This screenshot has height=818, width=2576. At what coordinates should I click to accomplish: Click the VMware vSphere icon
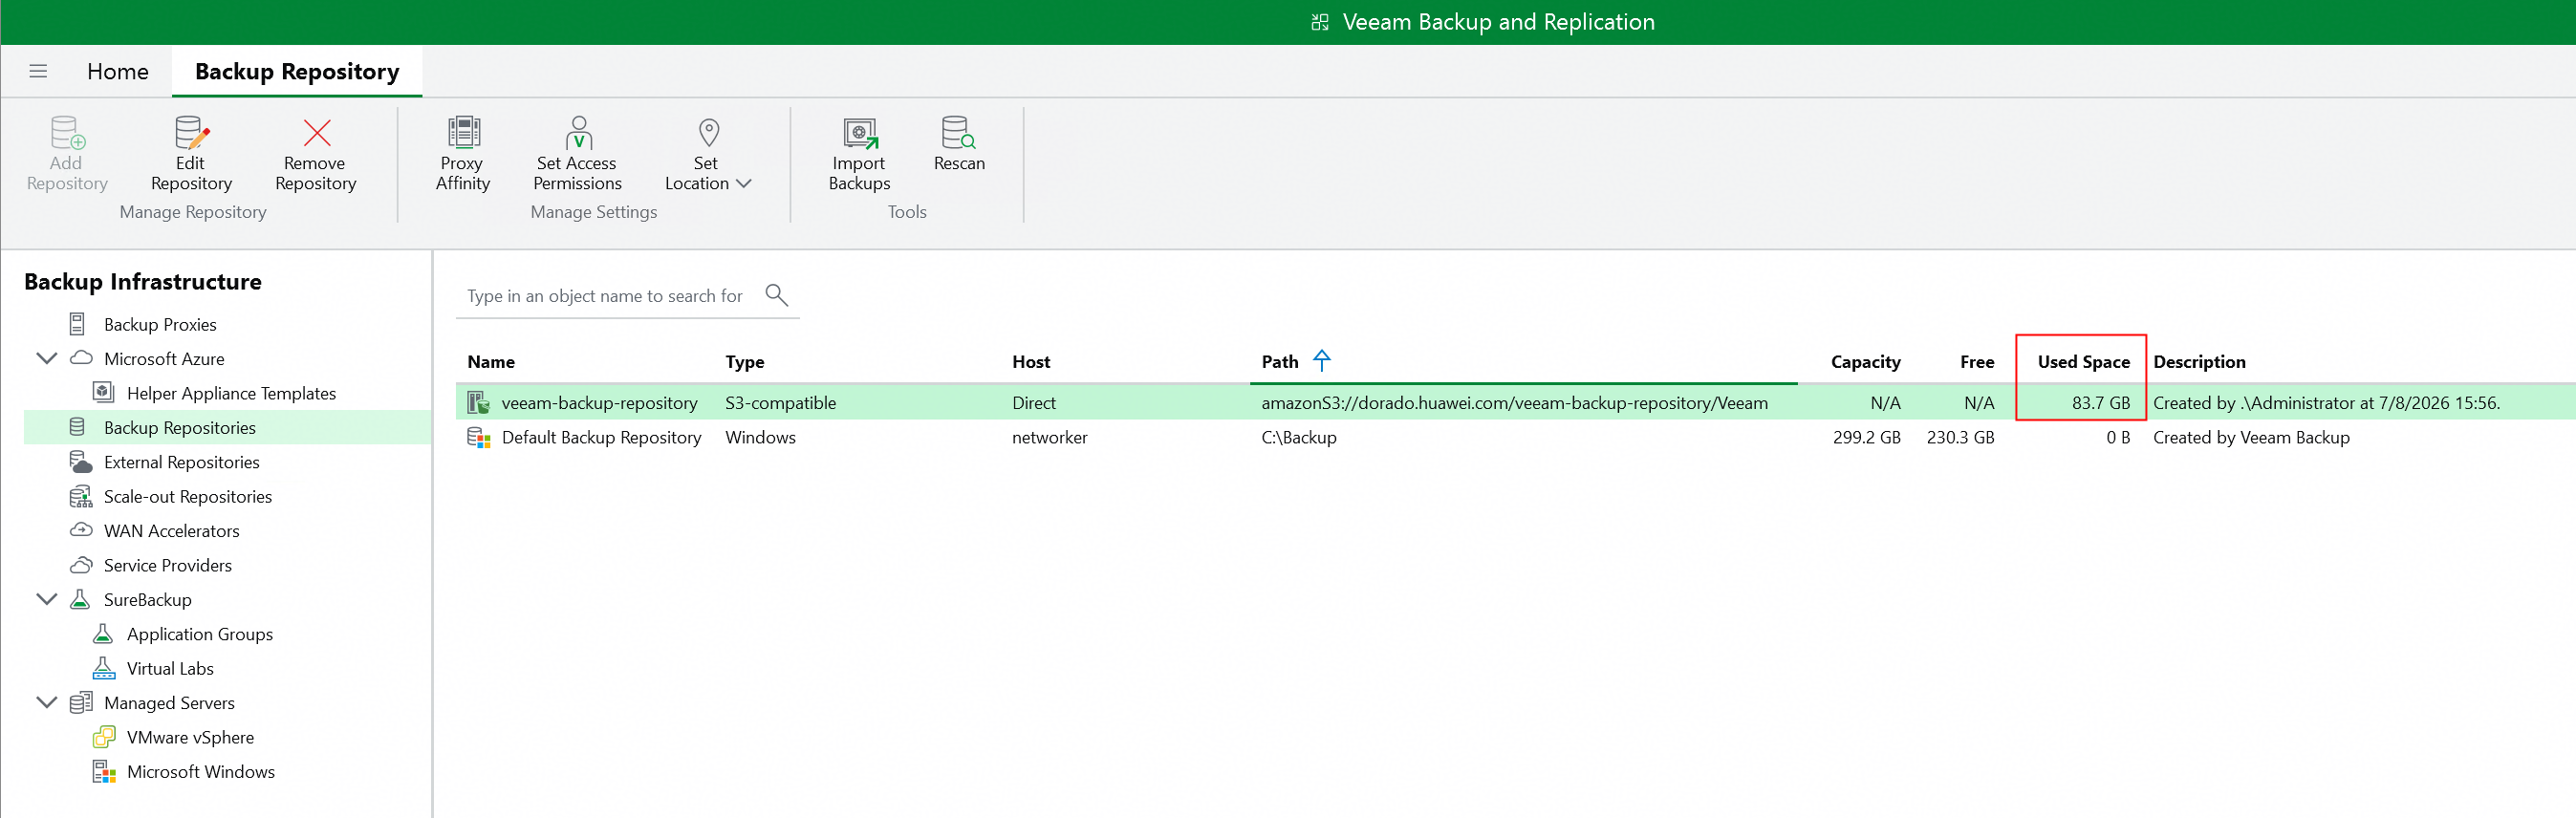click(x=104, y=737)
